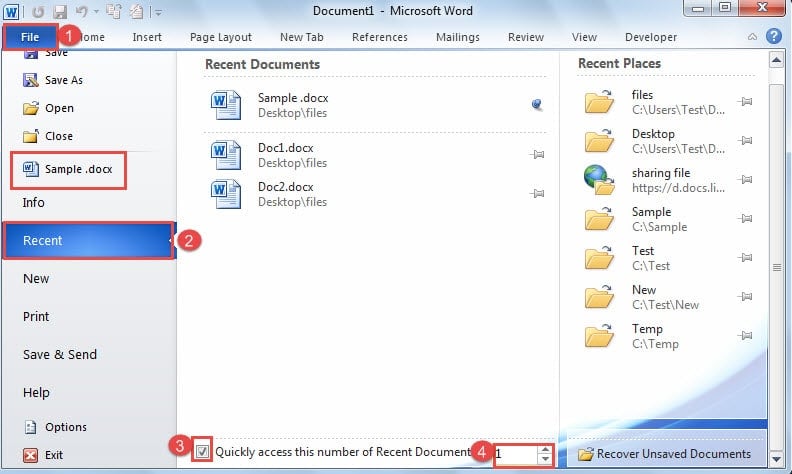
Task: Increase the recent documents count with up arrow
Action: coord(544,448)
